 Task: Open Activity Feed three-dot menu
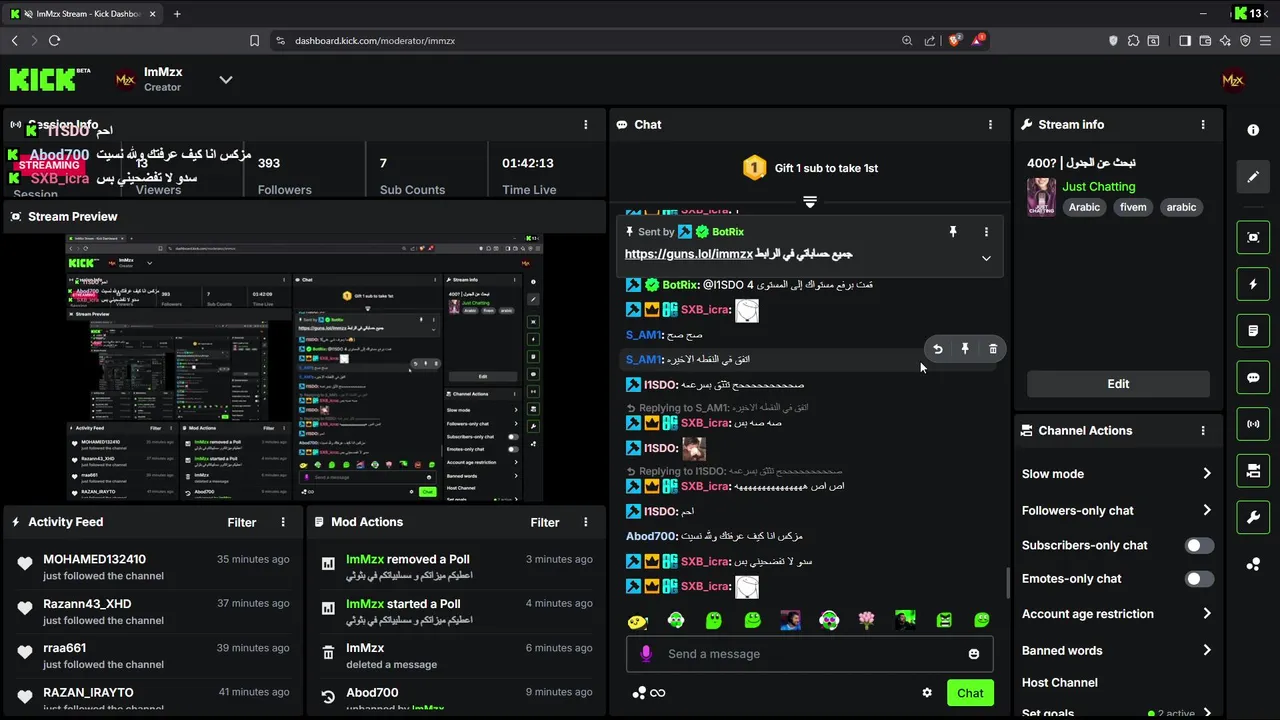coord(283,522)
